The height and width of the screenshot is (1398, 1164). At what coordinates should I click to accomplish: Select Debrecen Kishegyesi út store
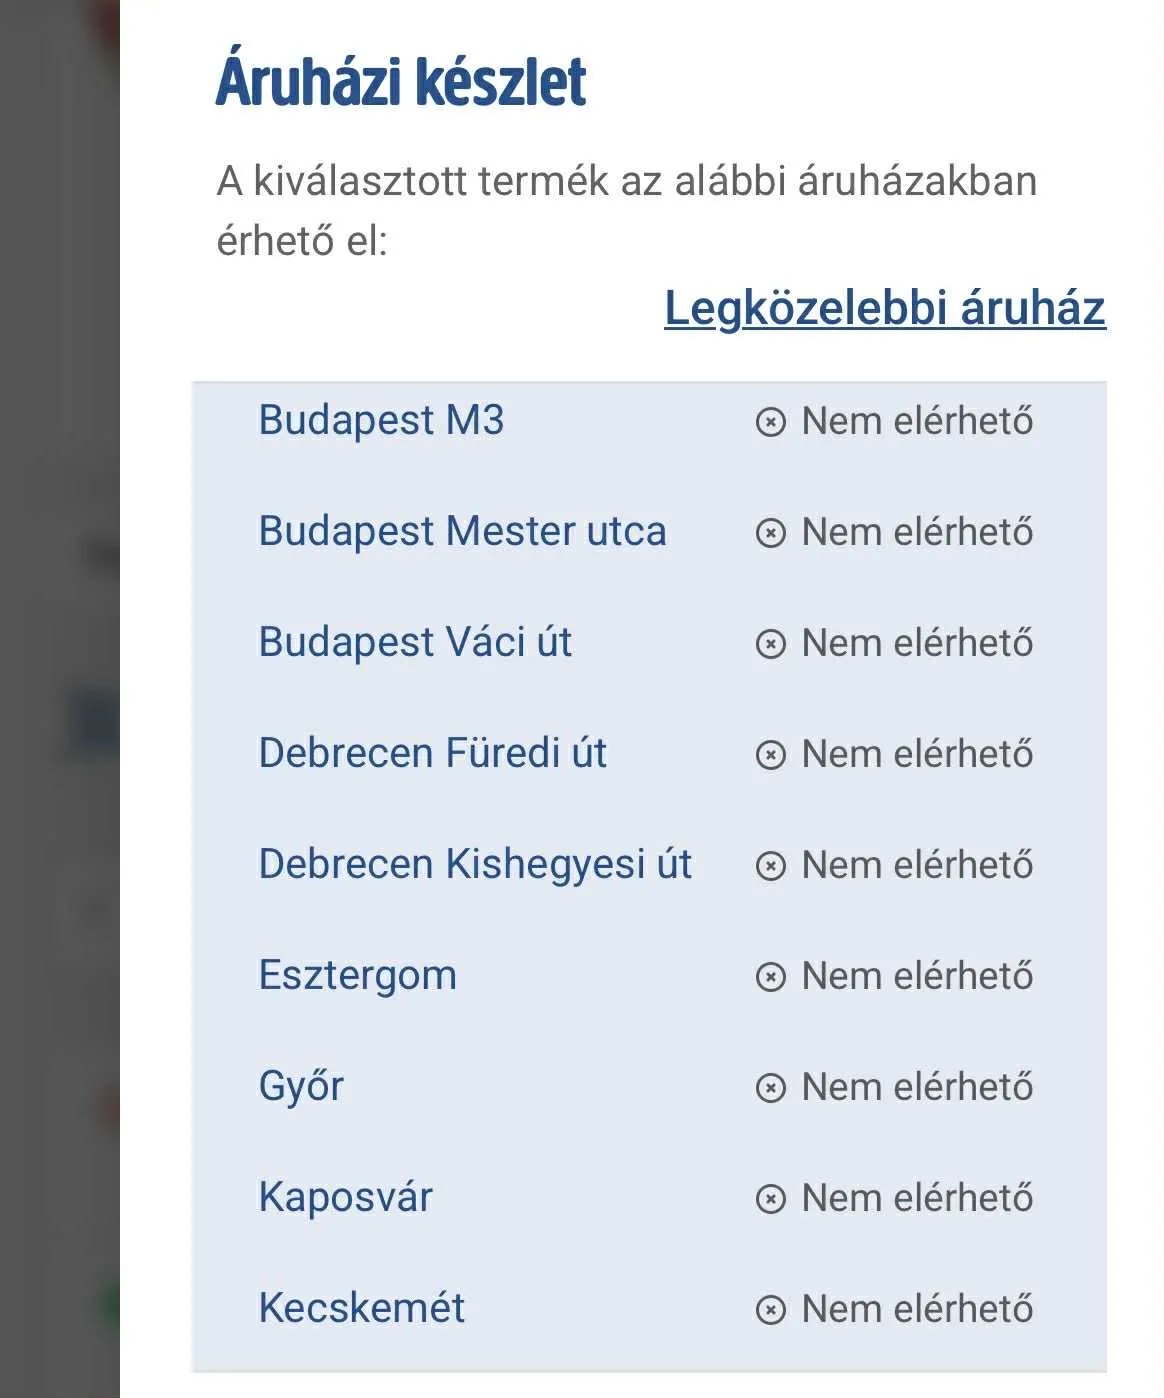(475, 865)
